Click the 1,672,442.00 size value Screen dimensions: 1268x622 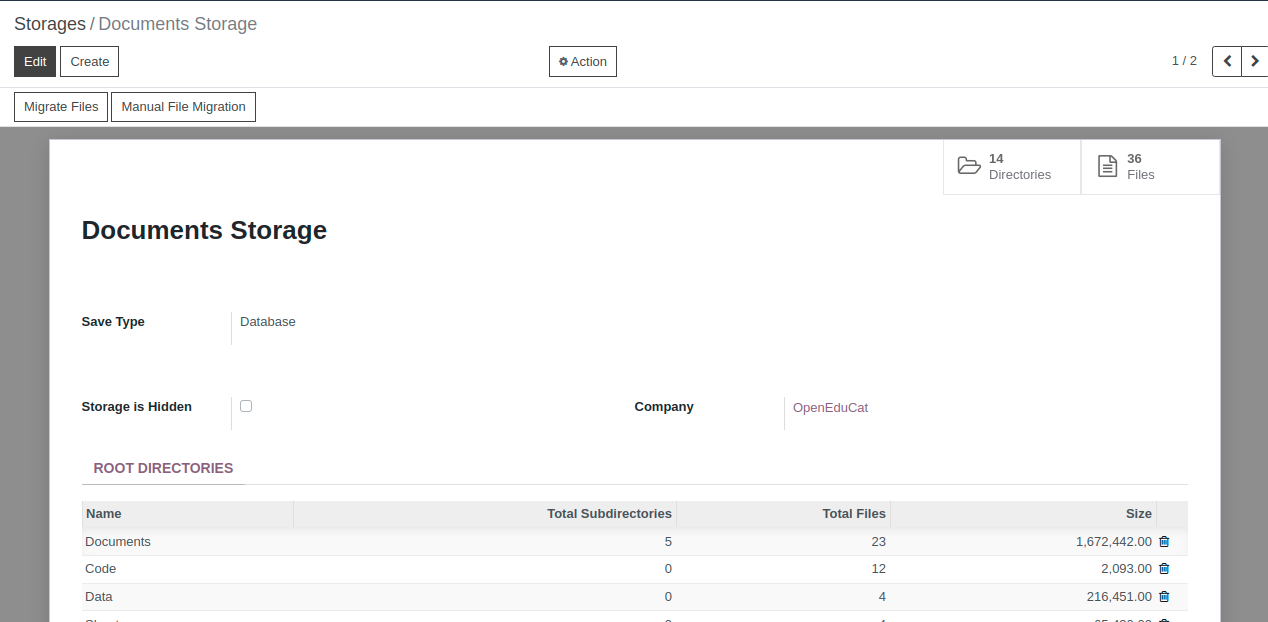(1114, 542)
